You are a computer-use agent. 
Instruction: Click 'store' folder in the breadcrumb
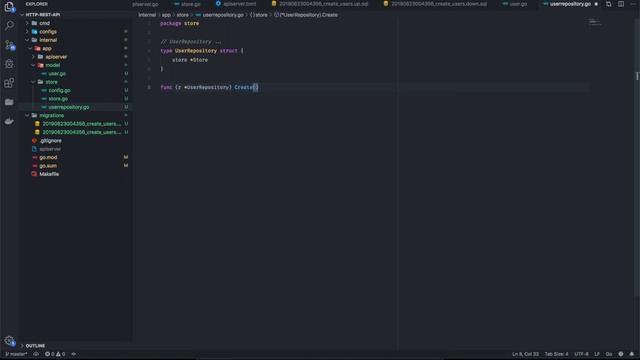point(182,15)
